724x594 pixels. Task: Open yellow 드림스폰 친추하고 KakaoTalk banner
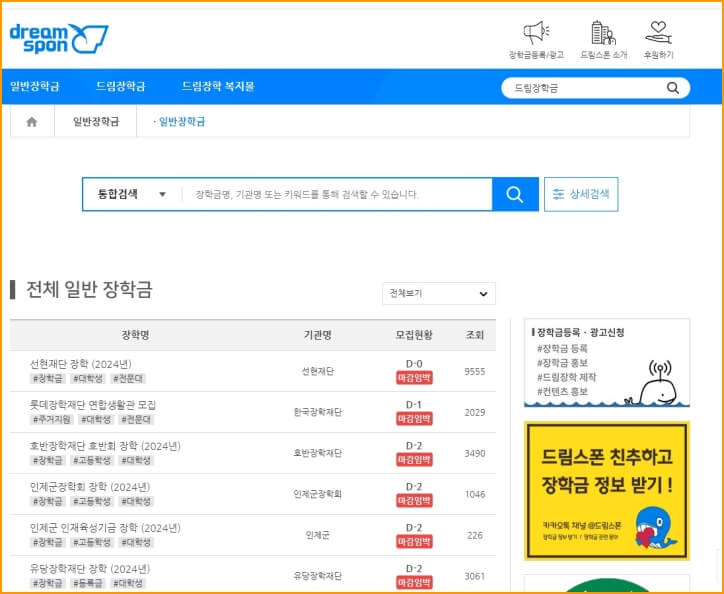pyautogui.click(x=607, y=491)
